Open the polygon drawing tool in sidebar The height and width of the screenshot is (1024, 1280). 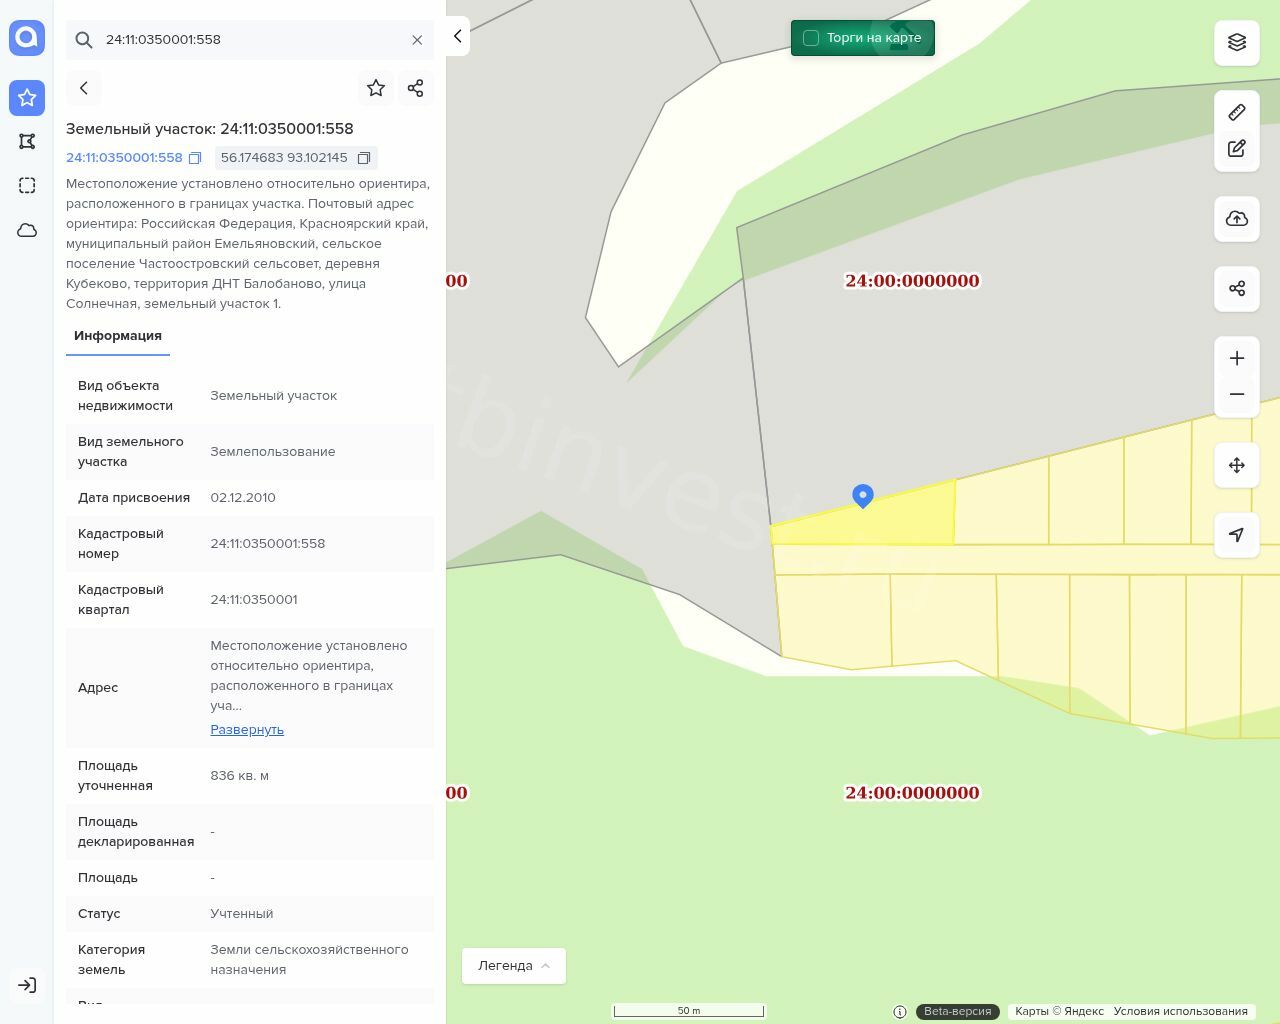point(27,142)
